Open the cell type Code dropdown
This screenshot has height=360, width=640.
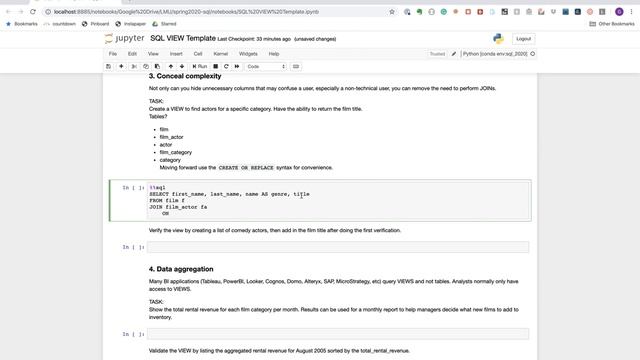pos(266,66)
